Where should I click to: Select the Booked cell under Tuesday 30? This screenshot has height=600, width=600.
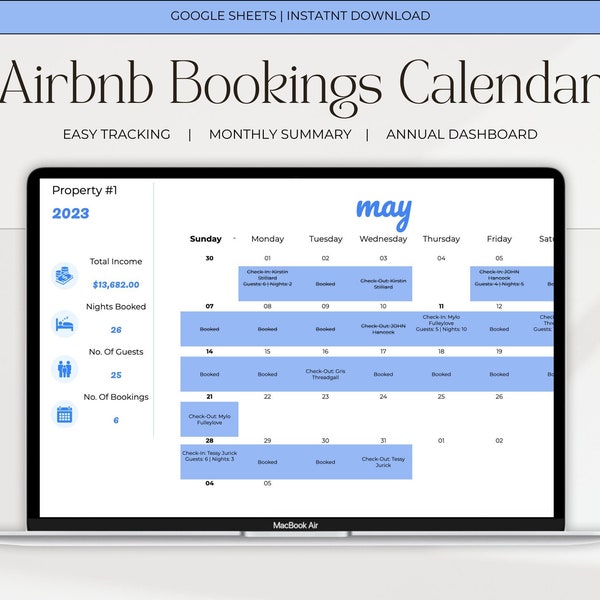325,462
